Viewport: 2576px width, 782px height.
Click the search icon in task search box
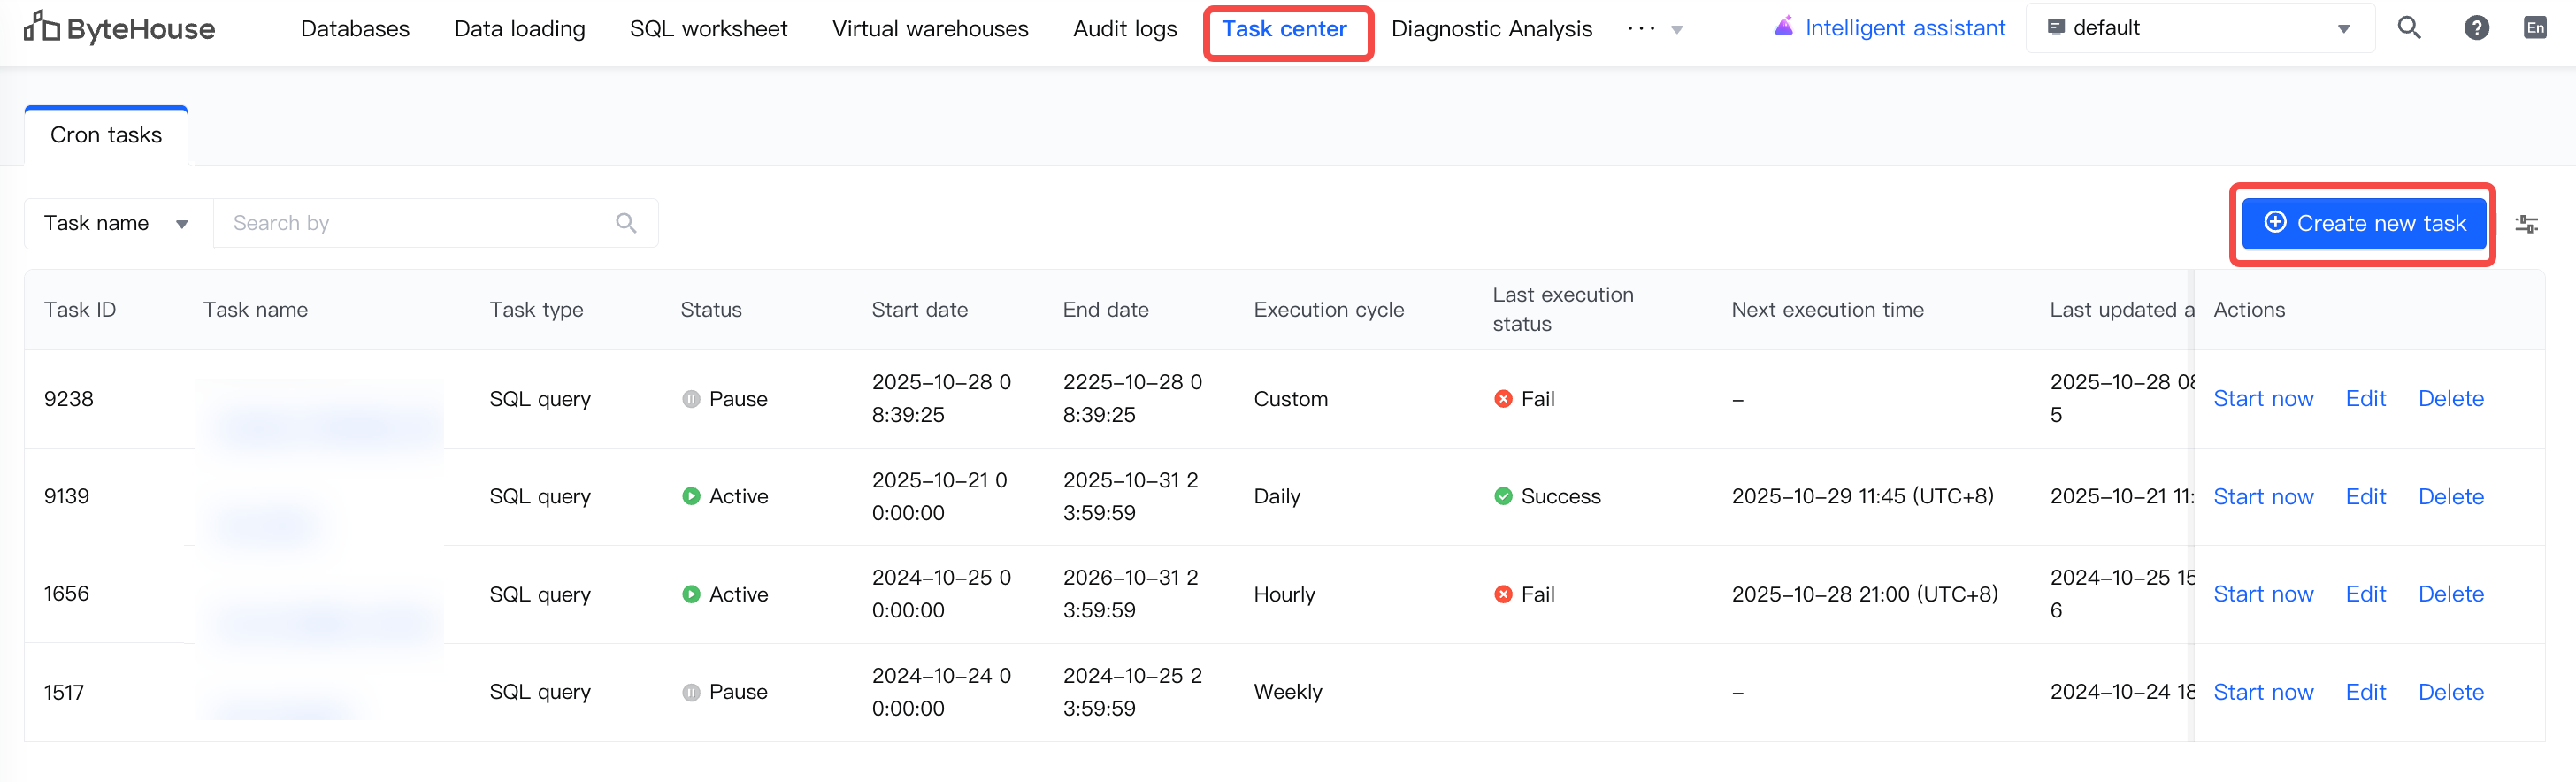(x=626, y=223)
